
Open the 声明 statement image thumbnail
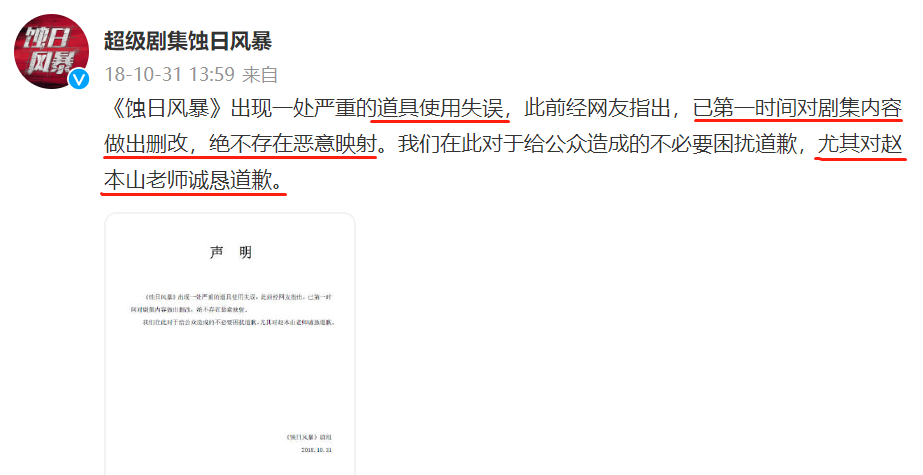230,344
